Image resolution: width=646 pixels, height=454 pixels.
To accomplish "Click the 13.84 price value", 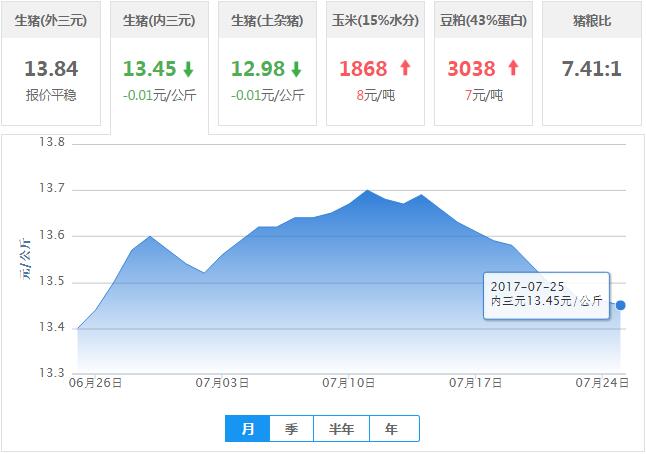I will pos(51,69).
